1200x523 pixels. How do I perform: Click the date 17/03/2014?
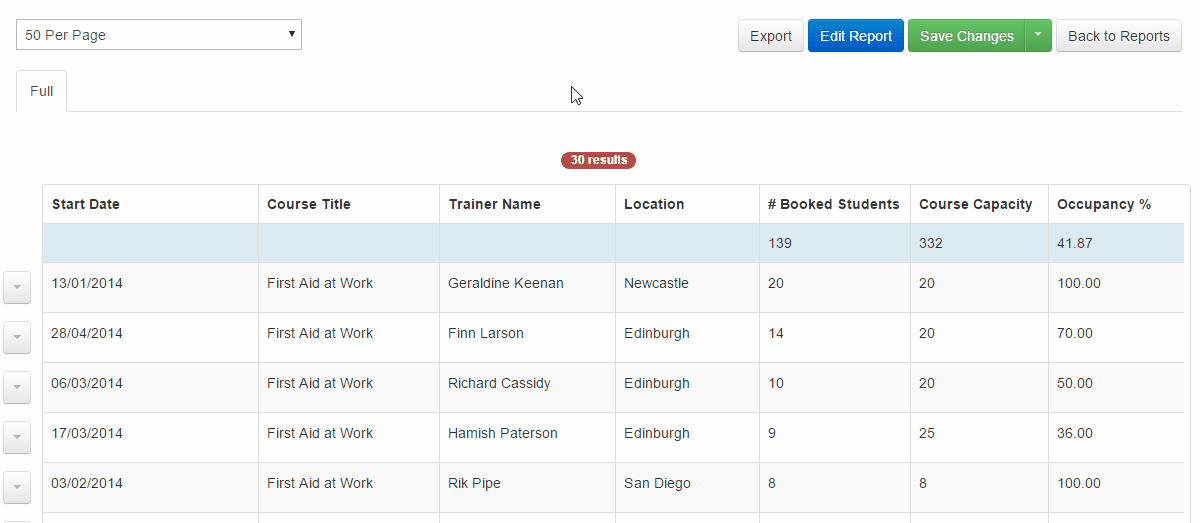tap(87, 433)
